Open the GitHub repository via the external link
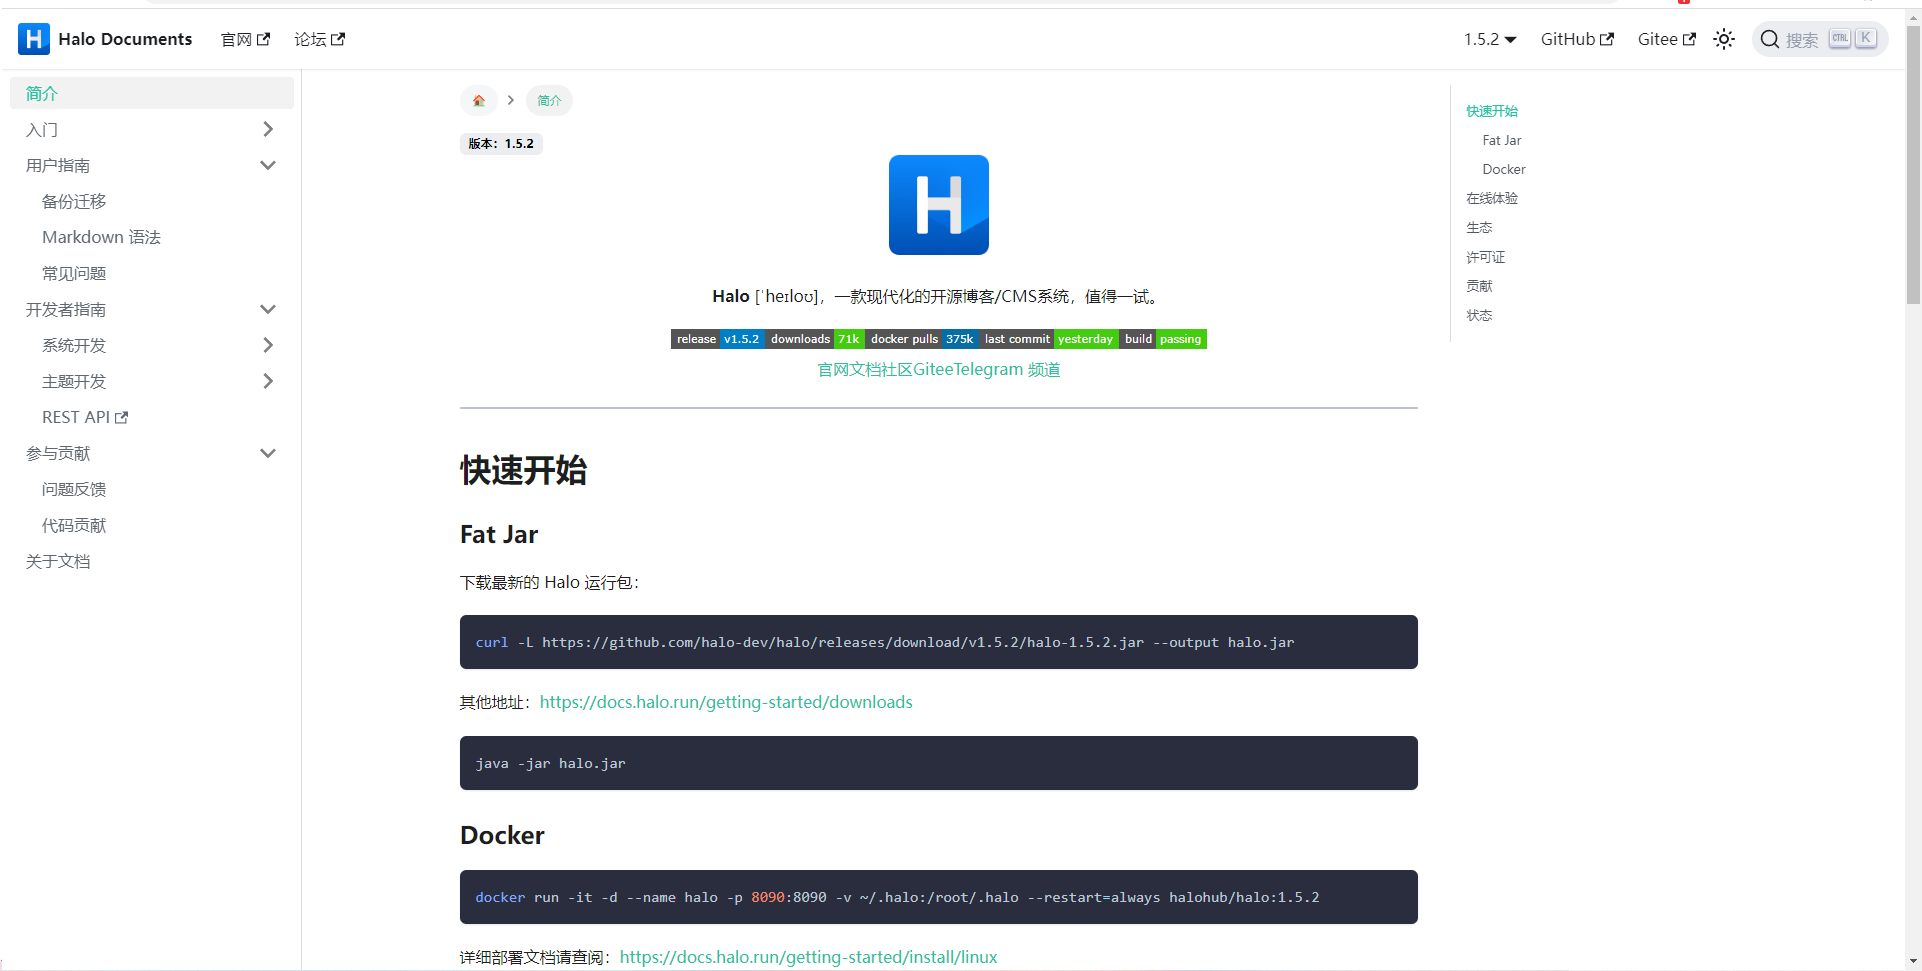This screenshot has height=971, width=1922. 1575,39
